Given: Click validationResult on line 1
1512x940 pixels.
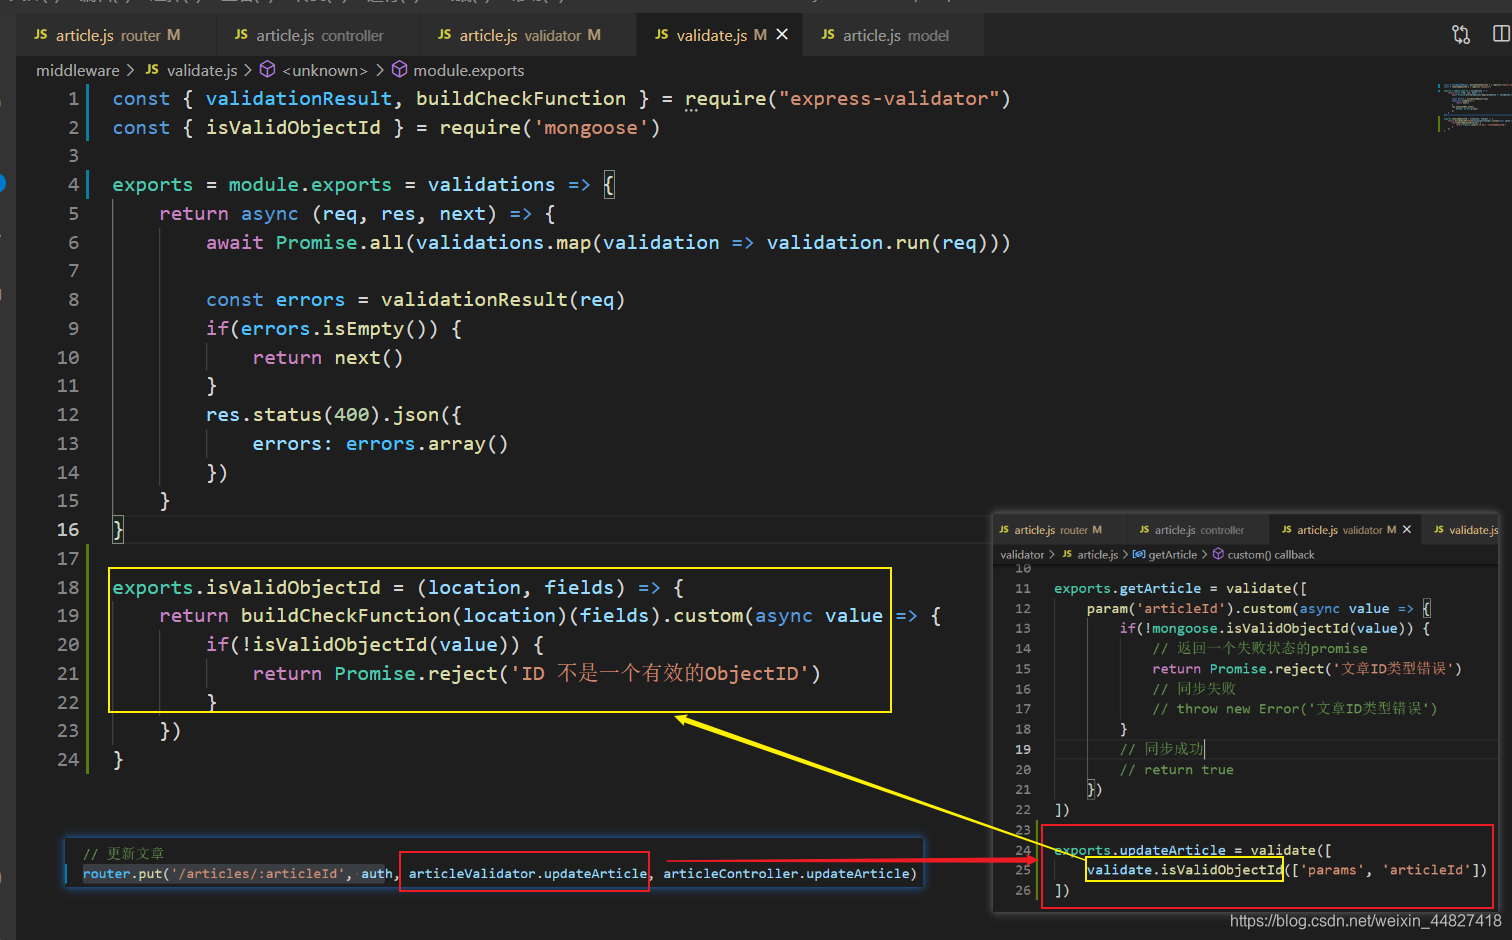Looking at the screenshot, I should (x=299, y=99).
